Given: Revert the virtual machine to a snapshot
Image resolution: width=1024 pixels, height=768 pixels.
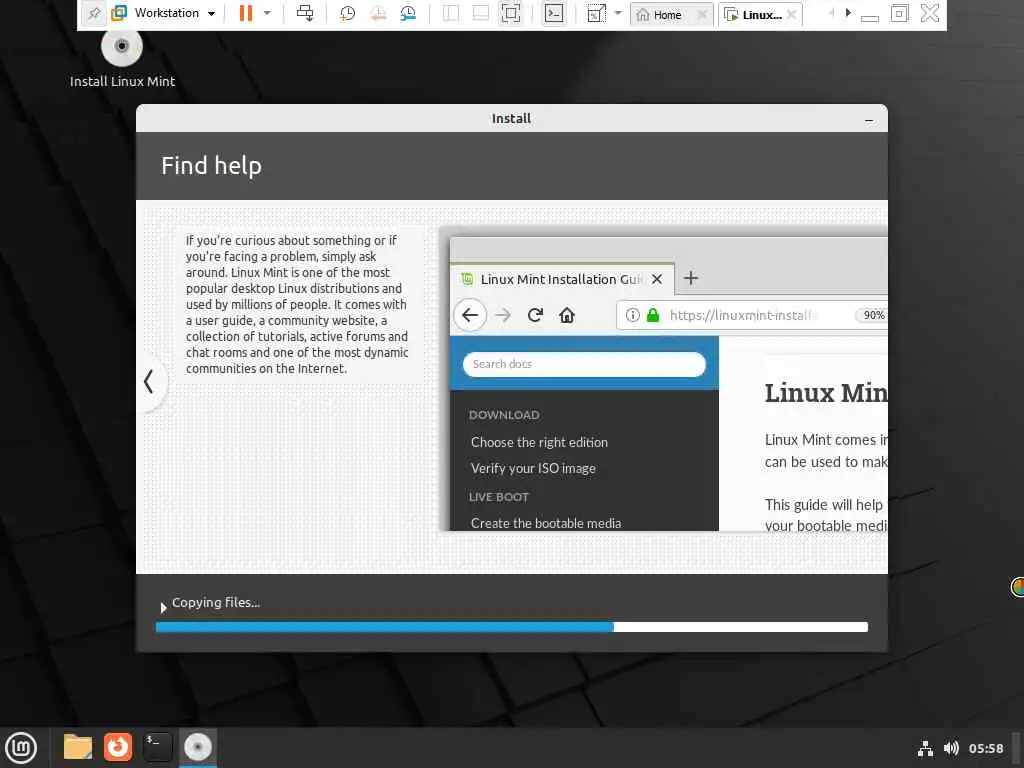Looking at the screenshot, I should (377, 13).
